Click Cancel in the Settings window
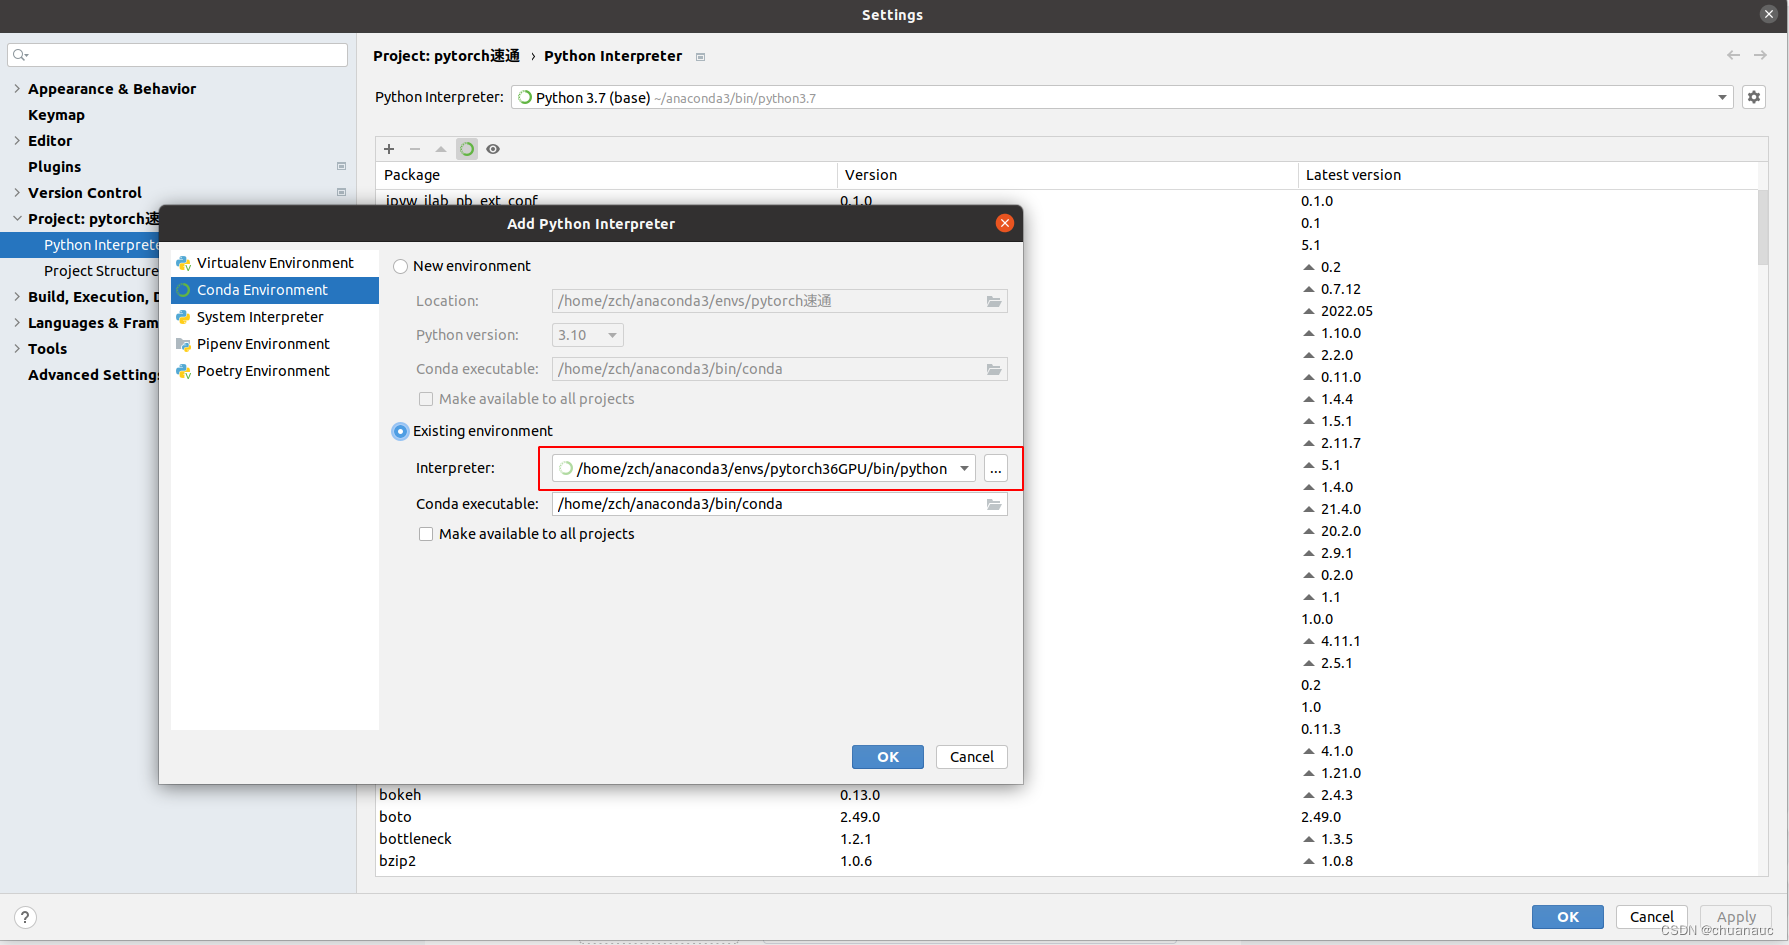This screenshot has height=945, width=1789. pos(1652,917)
